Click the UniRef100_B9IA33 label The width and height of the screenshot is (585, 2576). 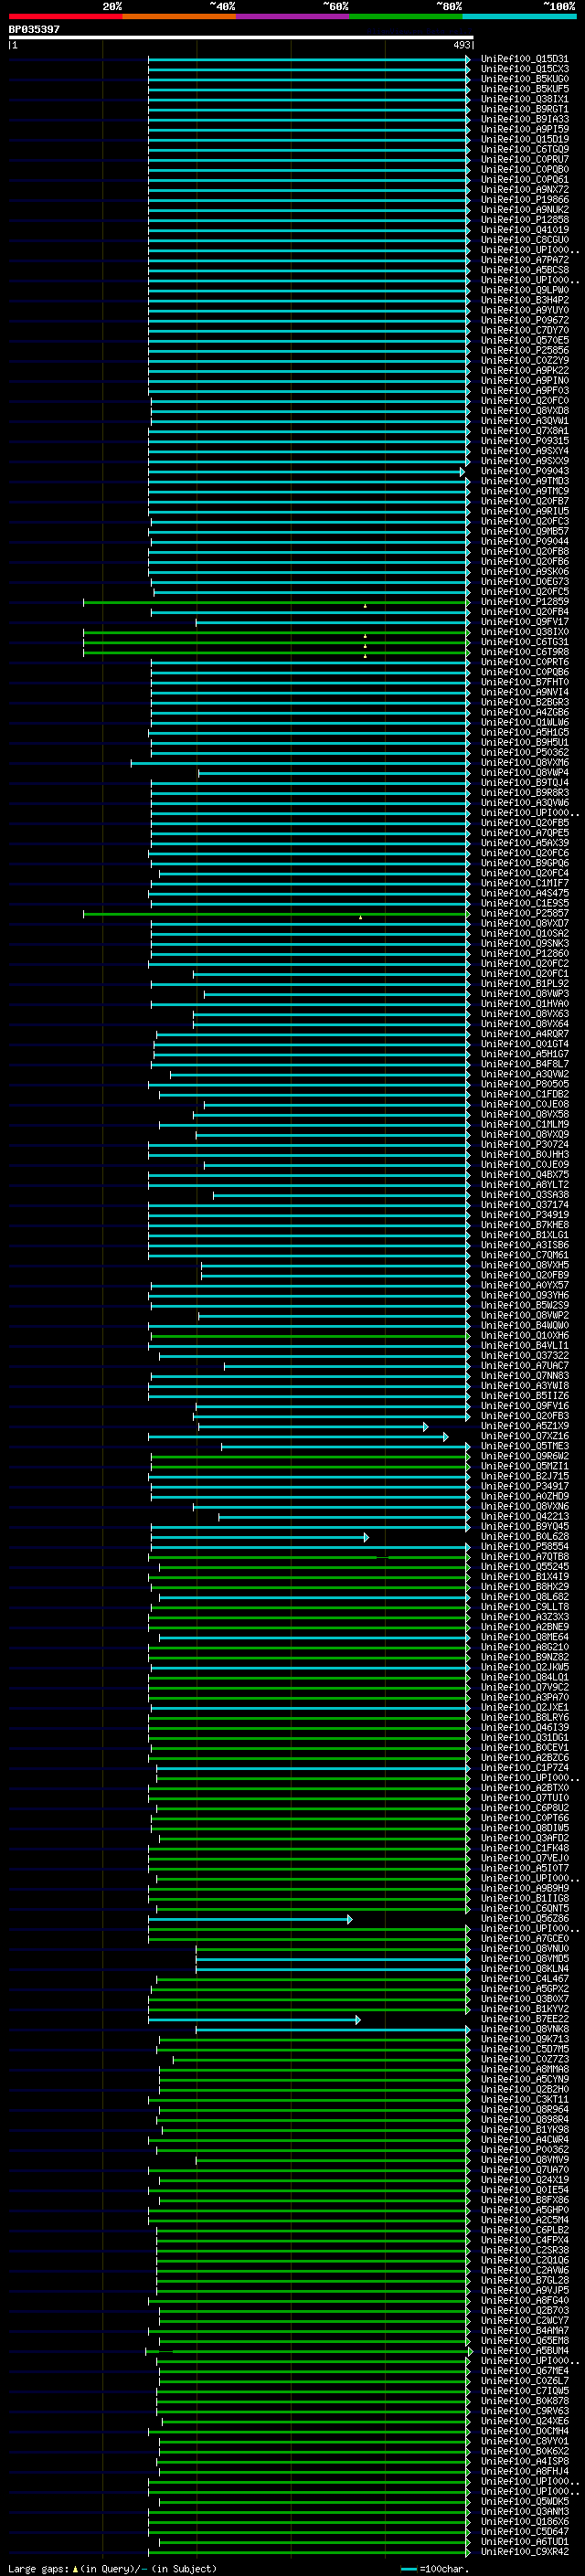coord(524,119)
